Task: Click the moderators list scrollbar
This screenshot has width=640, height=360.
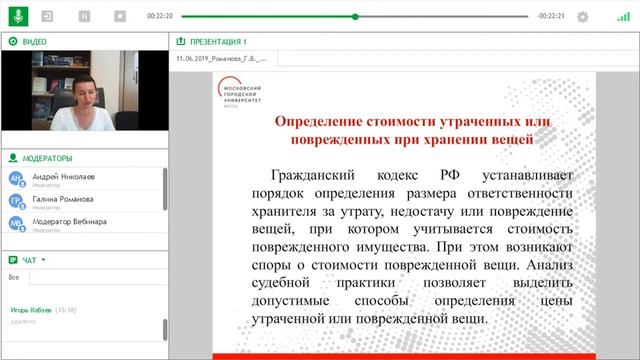Action: coord(165,189)
